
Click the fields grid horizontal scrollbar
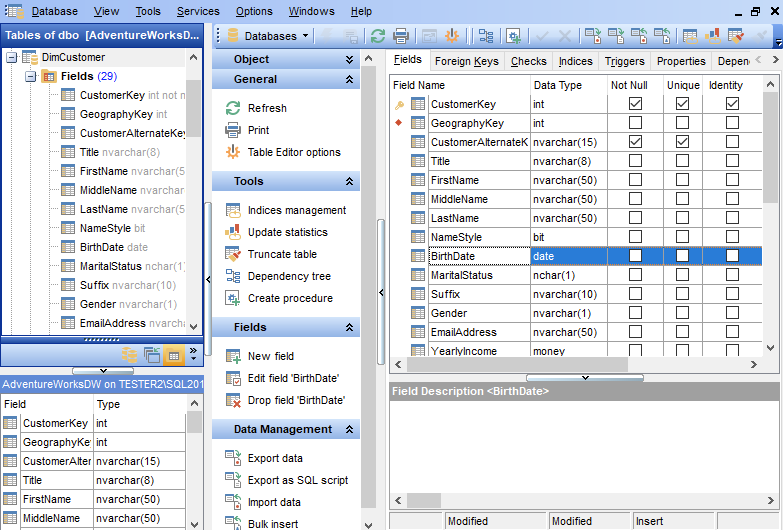(517, 365)
